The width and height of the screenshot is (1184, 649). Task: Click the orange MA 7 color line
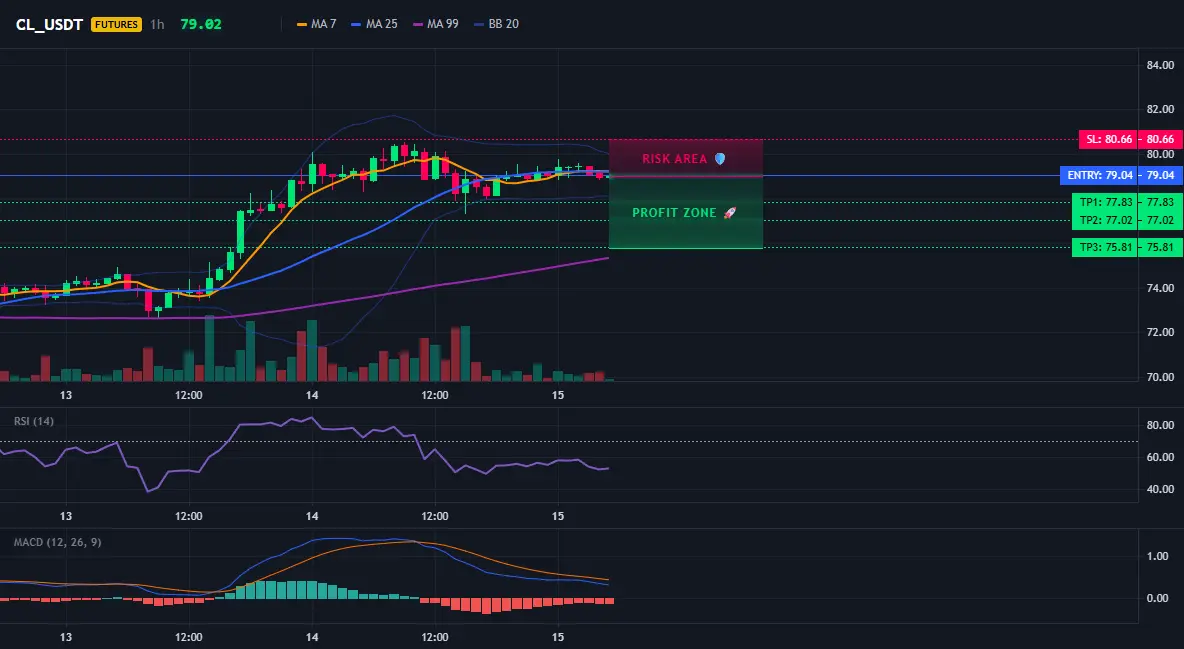302,24
